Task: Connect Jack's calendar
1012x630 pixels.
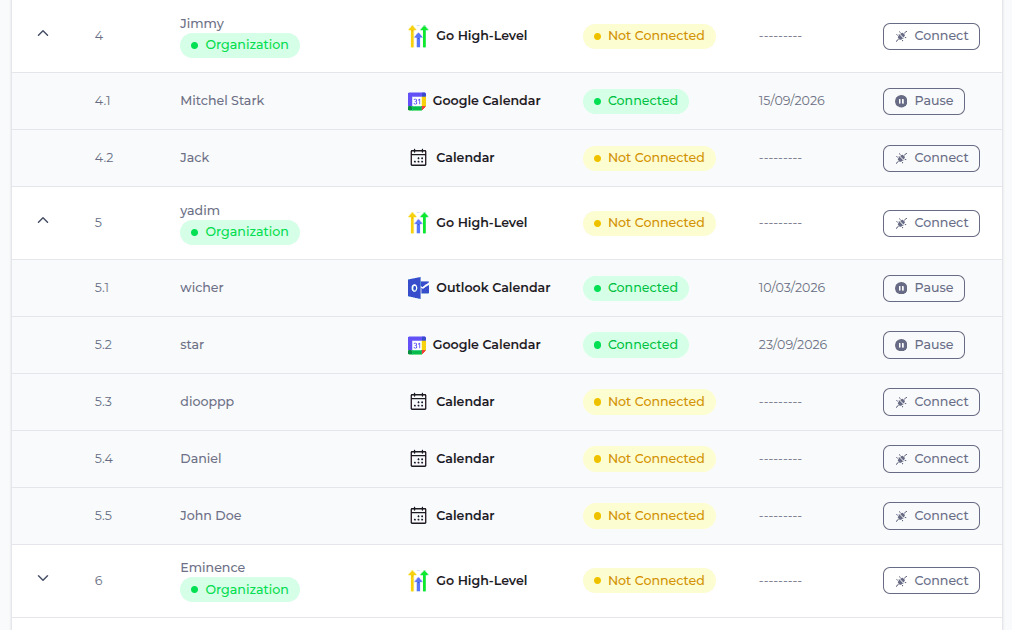Action: click(x=931, y=158)
